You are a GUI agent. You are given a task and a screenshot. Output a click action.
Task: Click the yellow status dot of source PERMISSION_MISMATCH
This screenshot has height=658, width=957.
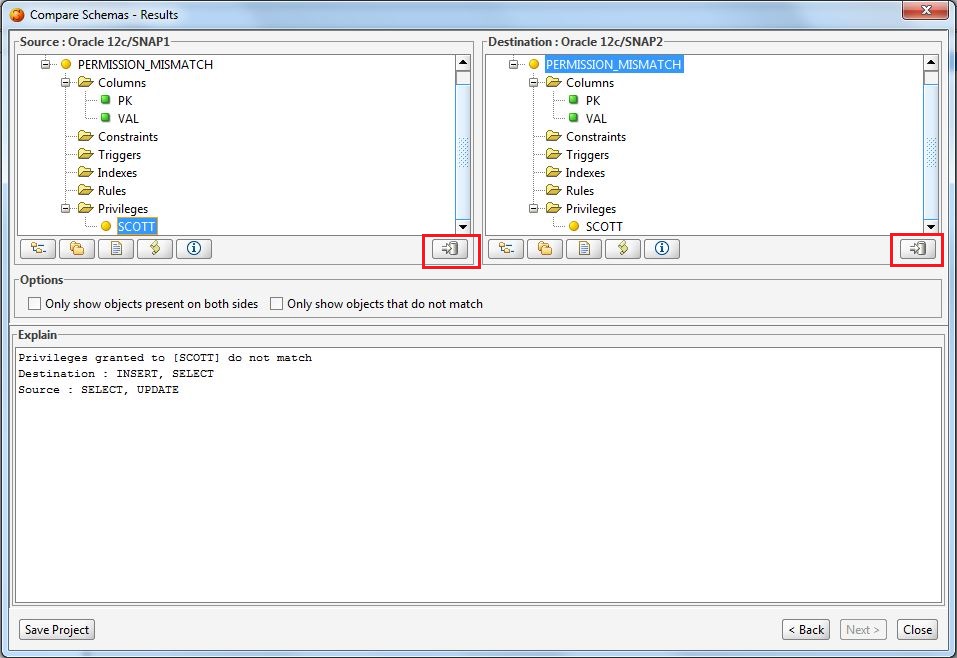click(x=66, y=64)
